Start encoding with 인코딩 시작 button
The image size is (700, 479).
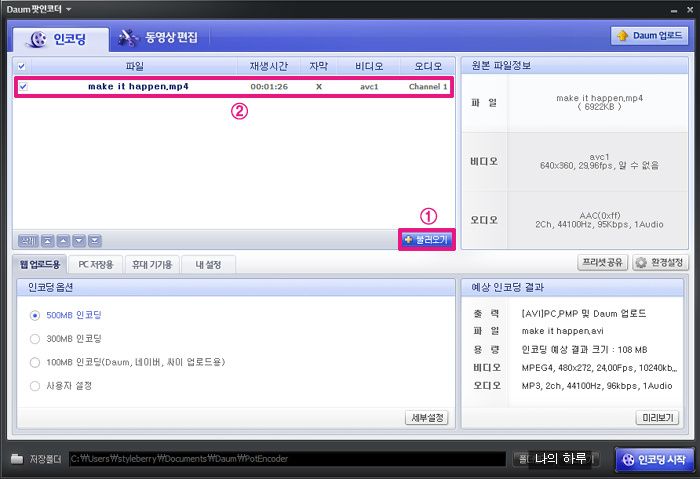coord(654,459)
